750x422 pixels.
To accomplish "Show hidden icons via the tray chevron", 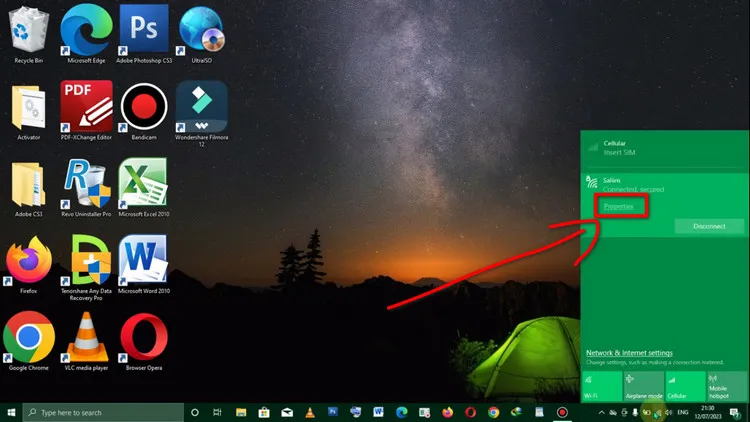I will pos(601,412).
